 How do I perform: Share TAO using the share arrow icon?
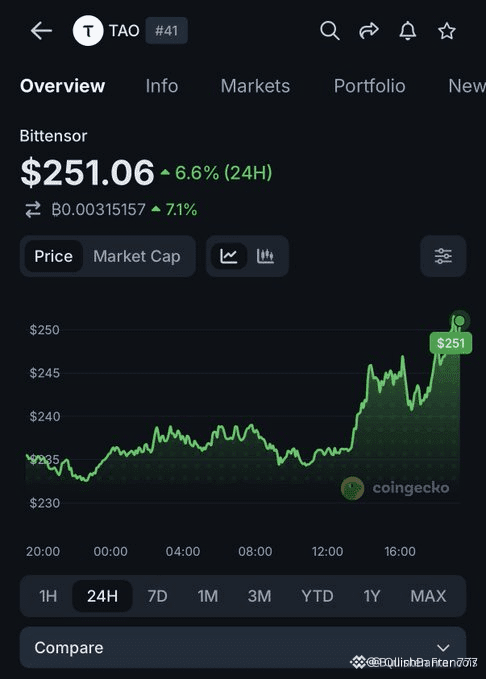point(369,31)
